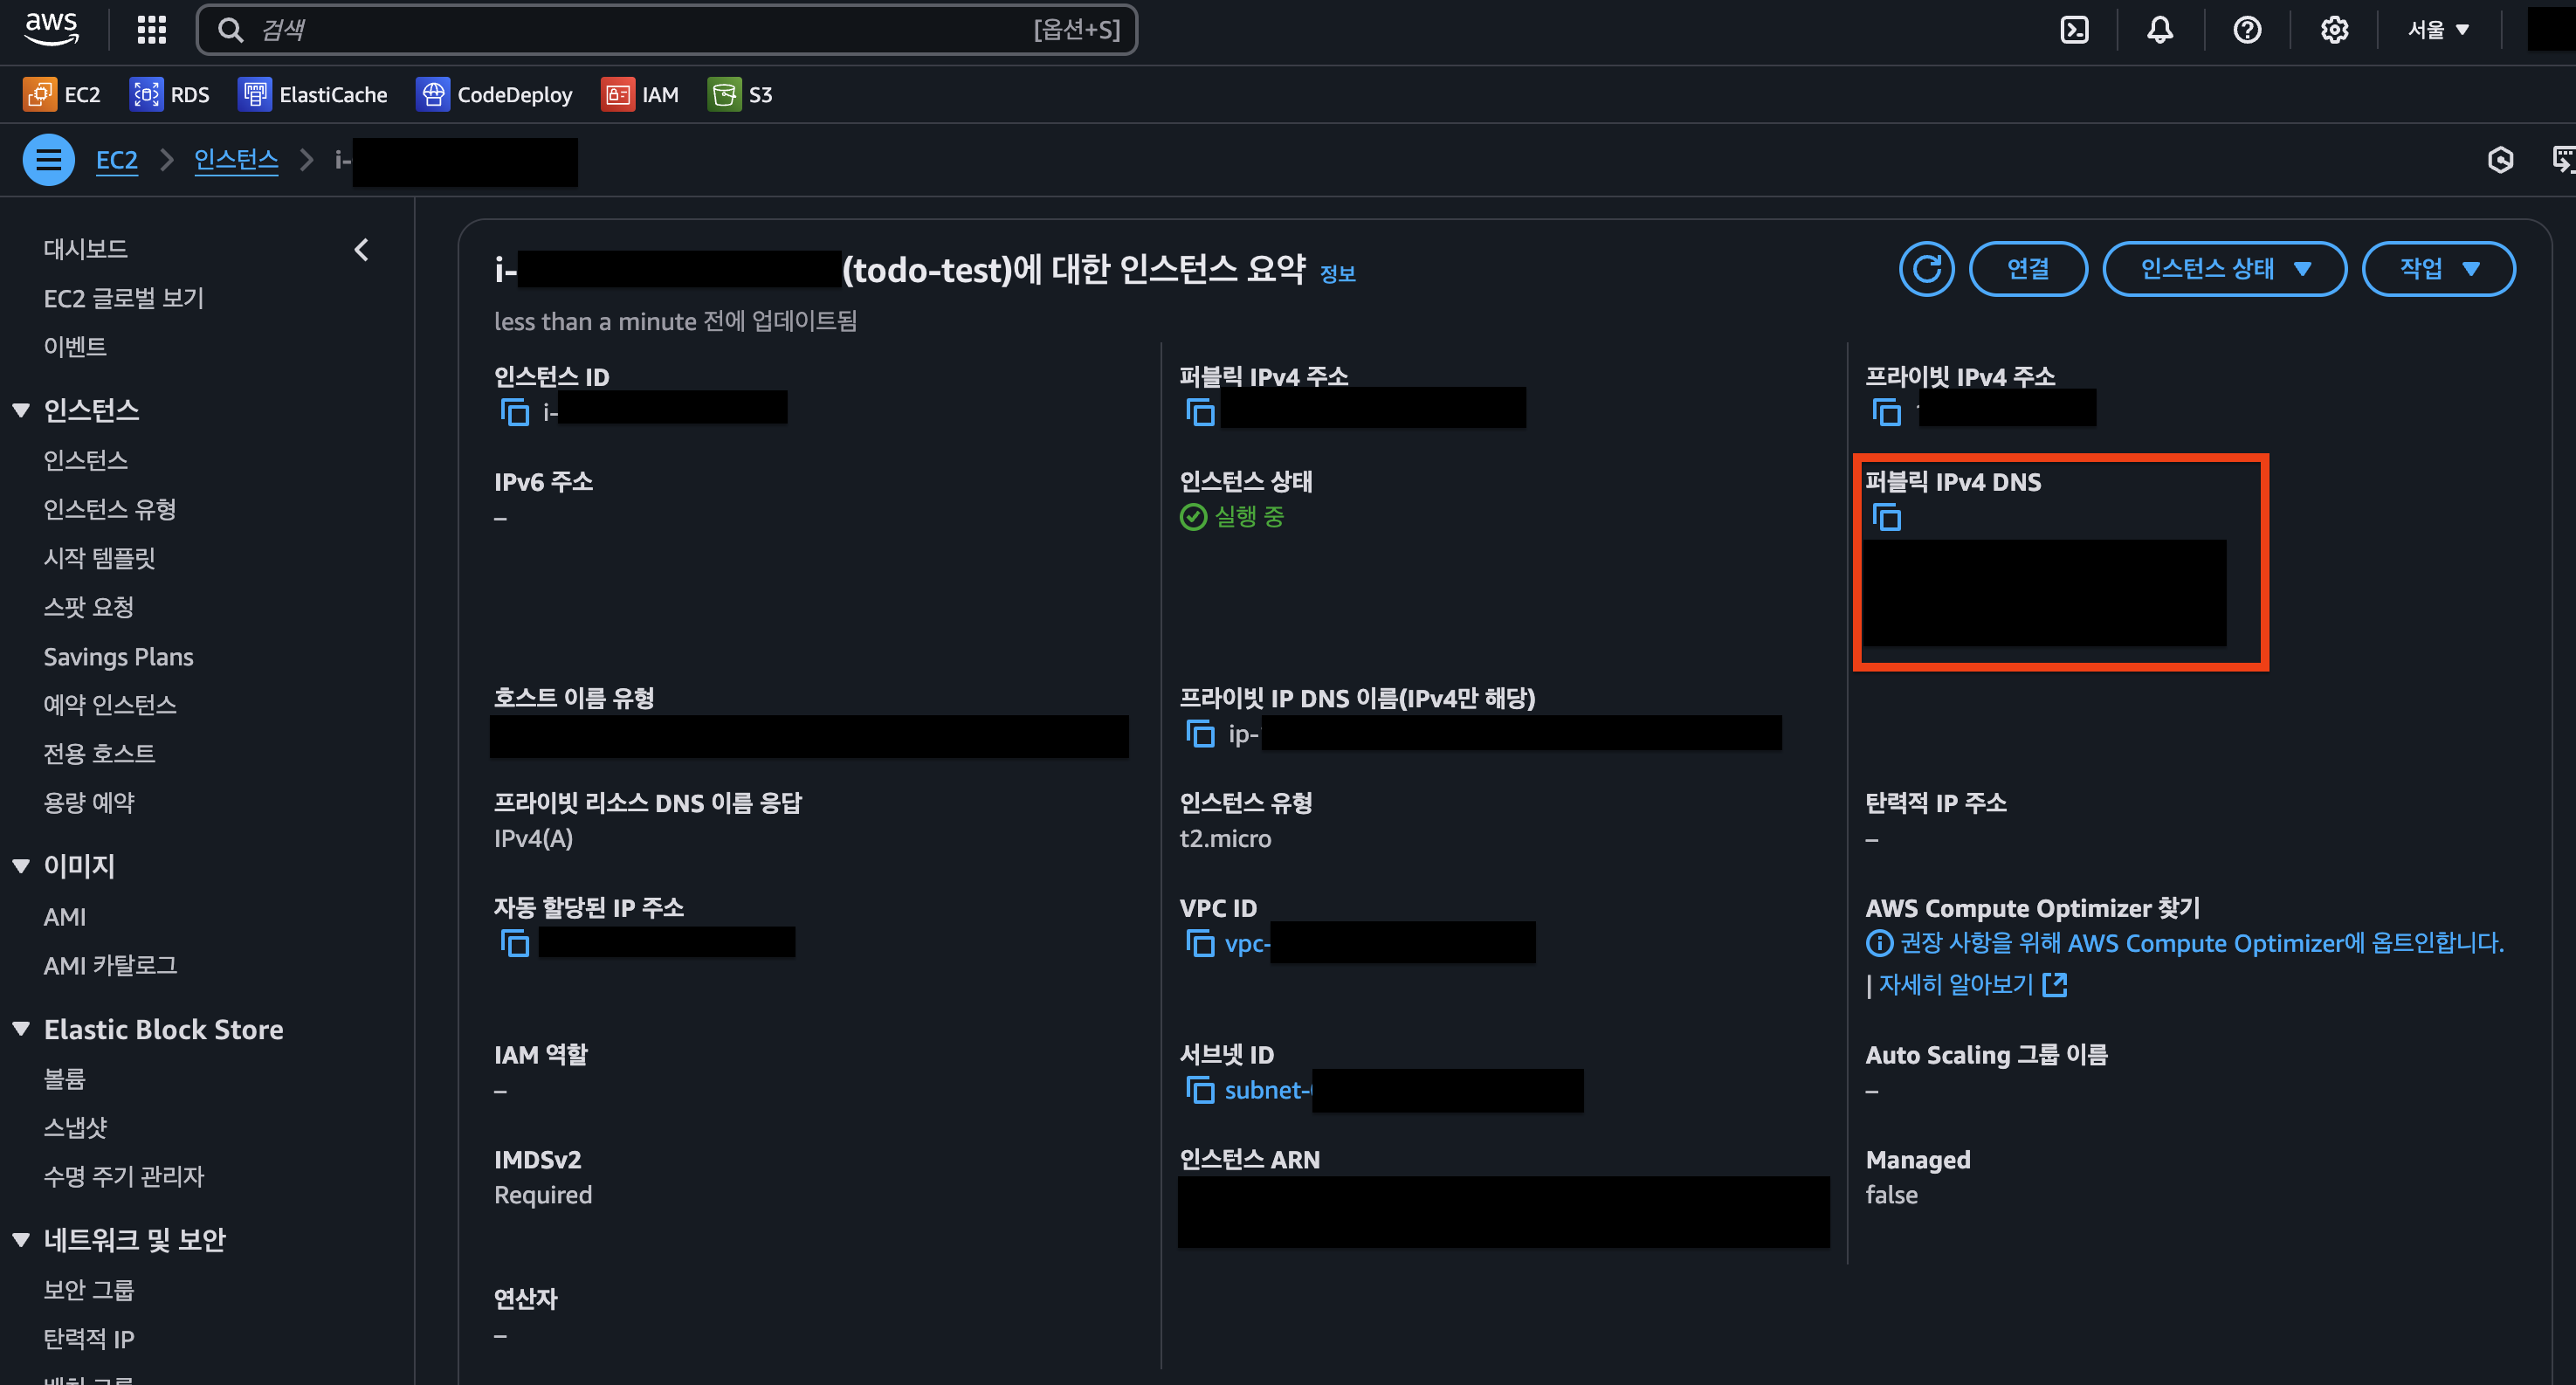
Task: Refresh the instance summary
Action: pyautogui.click(x=1926, y=268)
